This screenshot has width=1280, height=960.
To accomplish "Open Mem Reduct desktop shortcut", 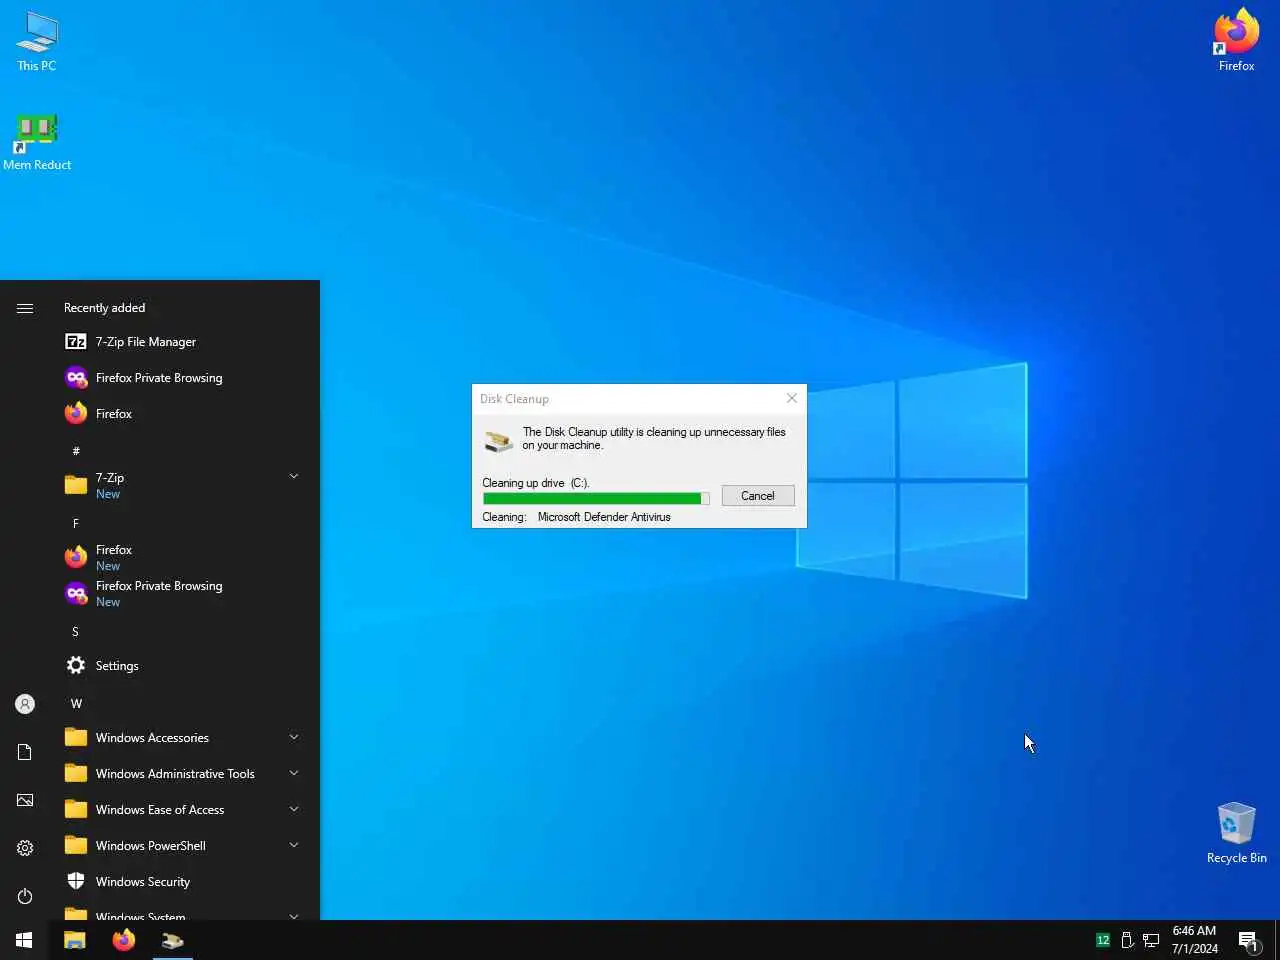I will click(37, 142).
